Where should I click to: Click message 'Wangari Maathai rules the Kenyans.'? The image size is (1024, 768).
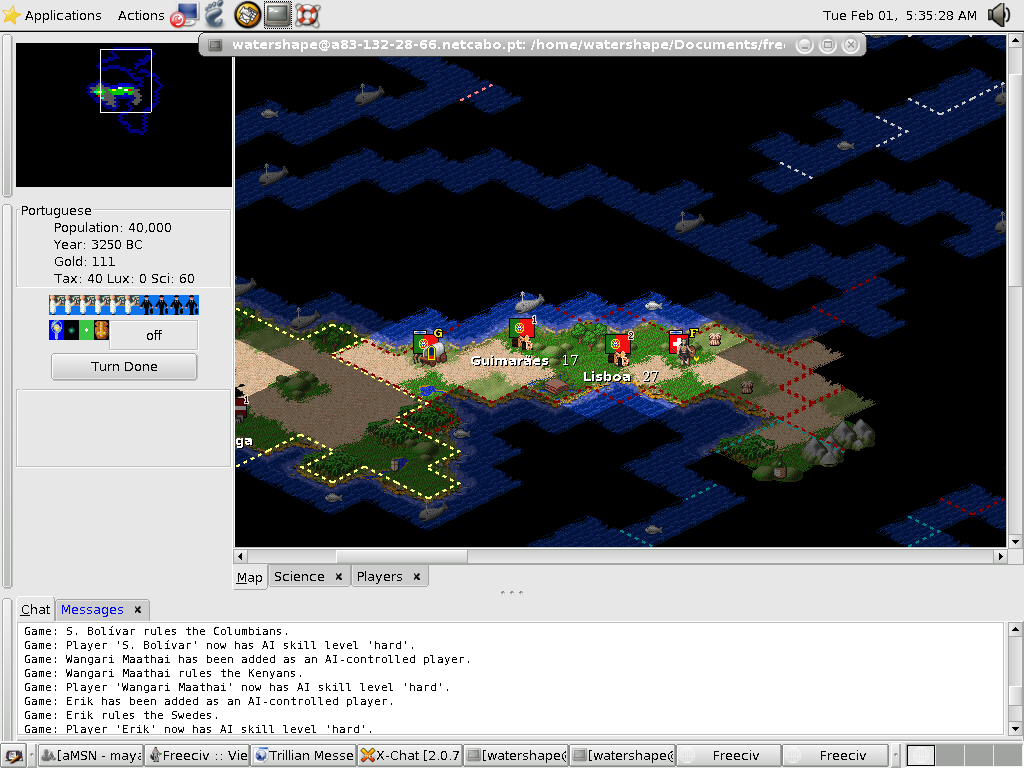pos(163,673)
